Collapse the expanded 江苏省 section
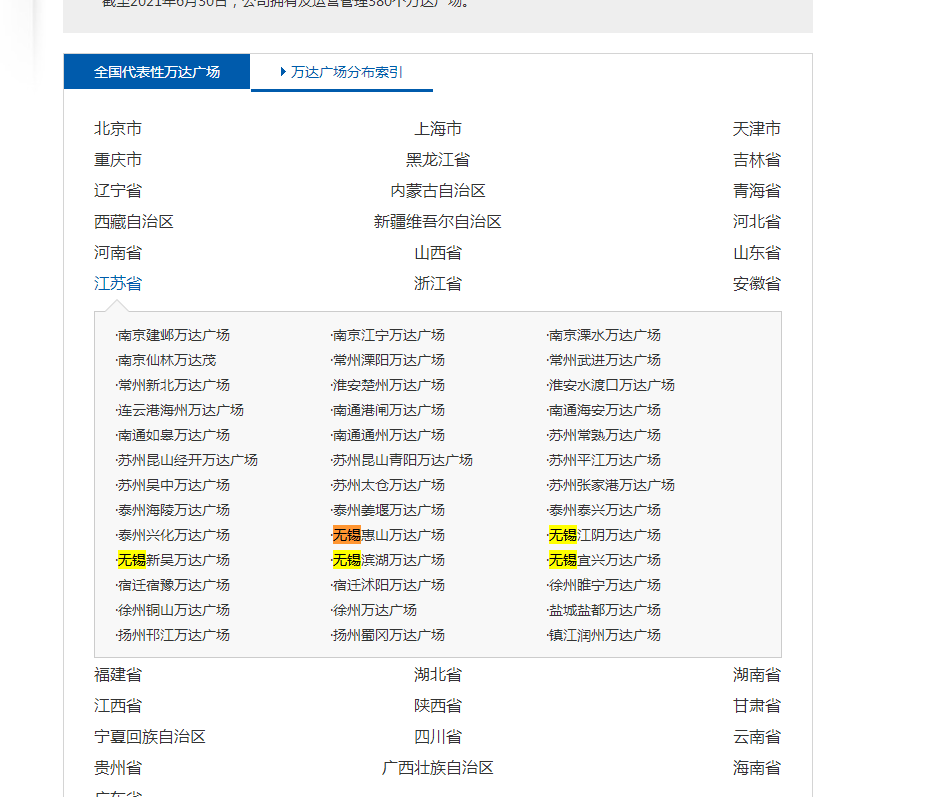Image resolution: width=925 pixels, height=797 pixels. [118, 284]
